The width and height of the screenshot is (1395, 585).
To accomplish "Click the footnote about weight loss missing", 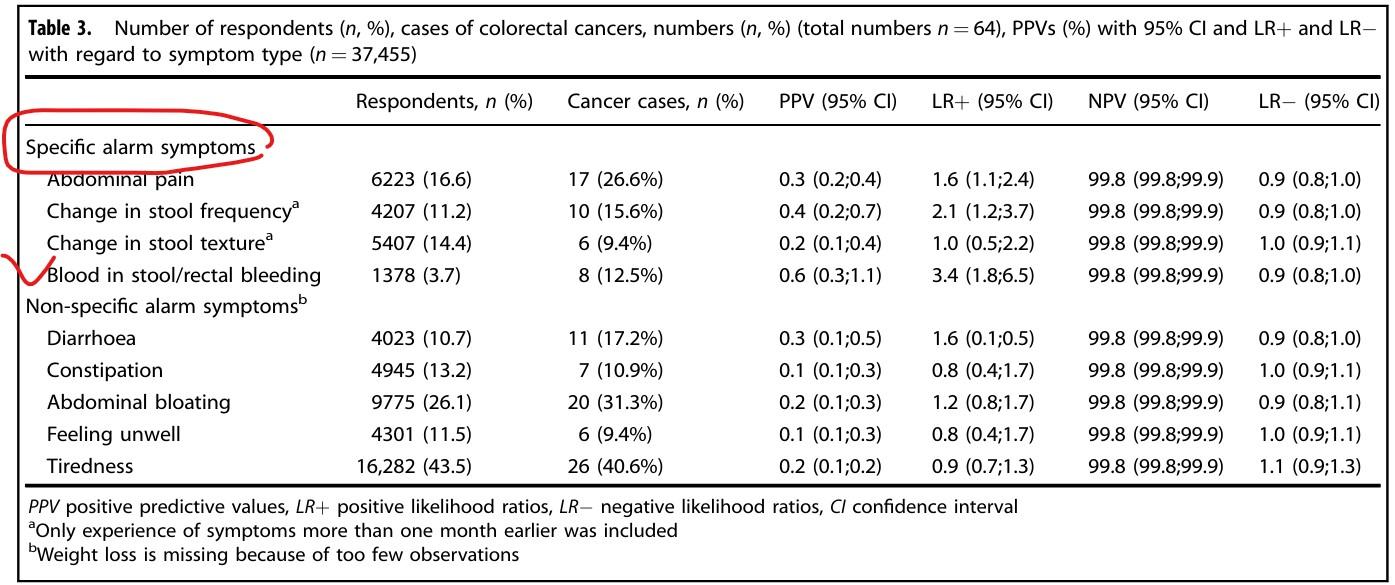I will (x=275, y=554).
